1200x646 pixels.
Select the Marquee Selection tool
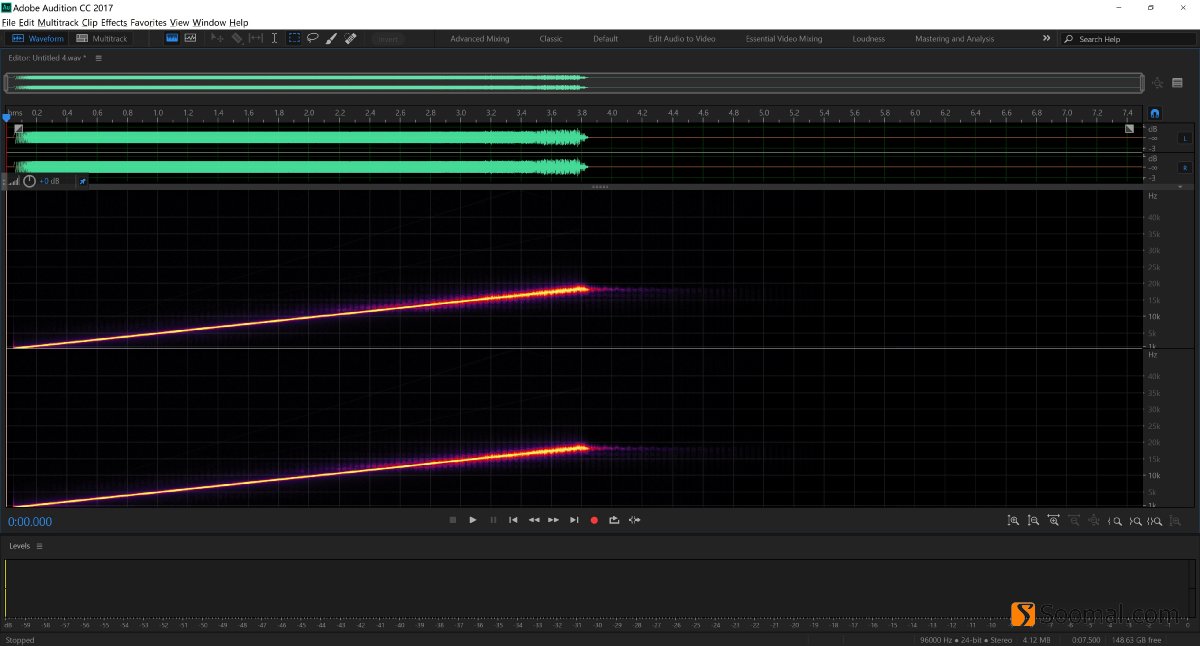(x=293, y=38)
